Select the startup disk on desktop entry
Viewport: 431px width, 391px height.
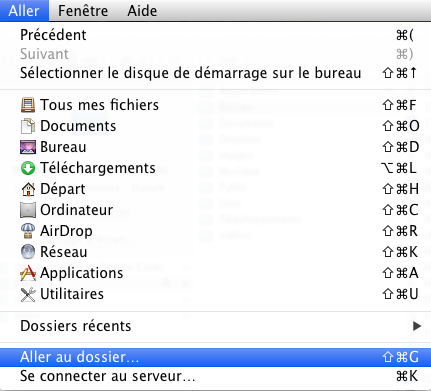tap(215, 73)
